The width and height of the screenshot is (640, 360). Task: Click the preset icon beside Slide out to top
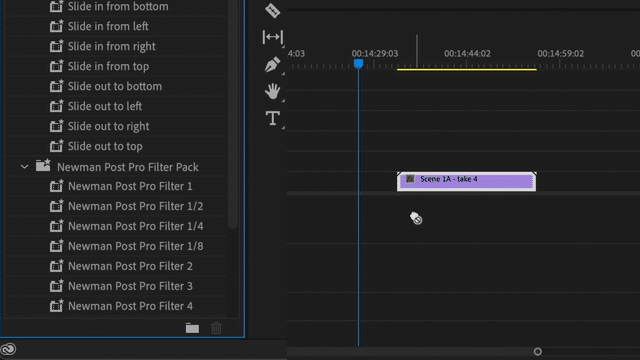(56, 146)
